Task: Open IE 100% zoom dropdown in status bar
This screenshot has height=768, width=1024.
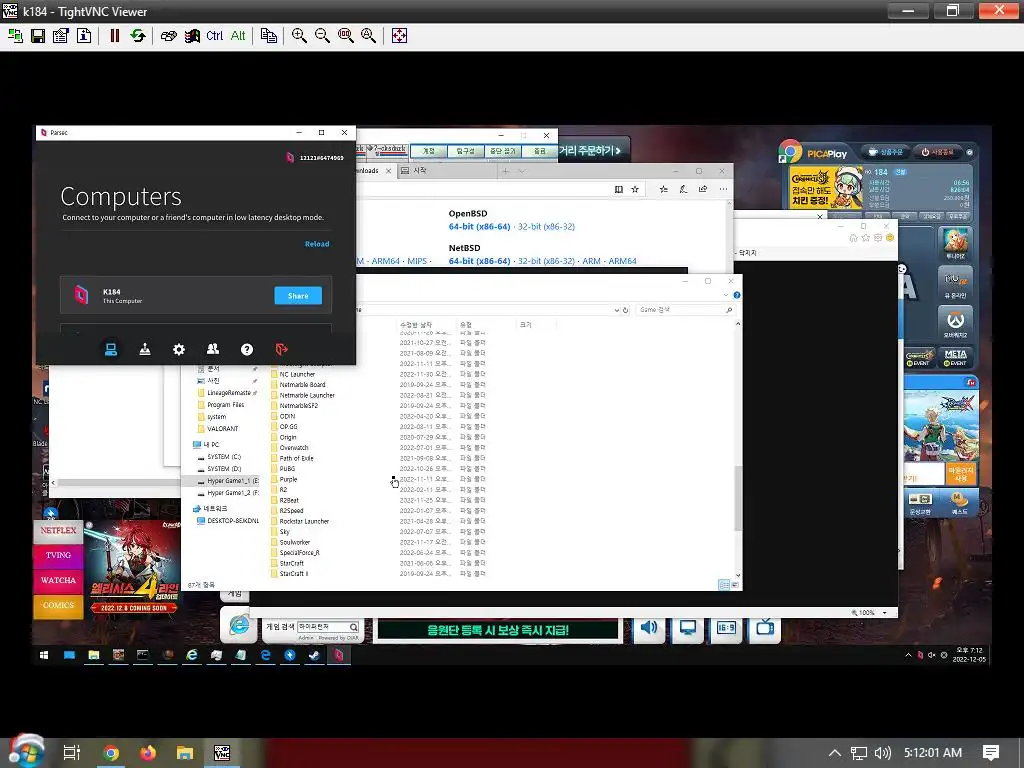Action: pos(885,613)
